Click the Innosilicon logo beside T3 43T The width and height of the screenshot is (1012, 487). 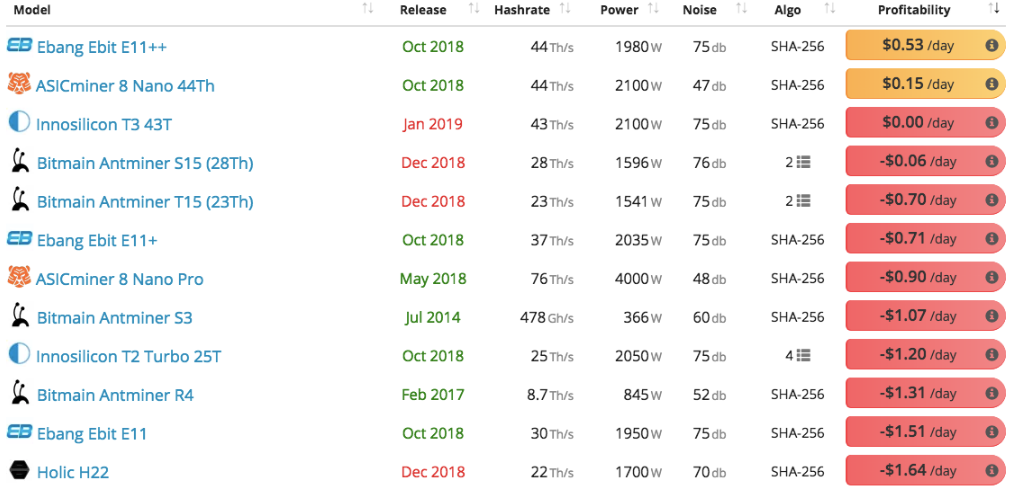[x=19, y=122]
